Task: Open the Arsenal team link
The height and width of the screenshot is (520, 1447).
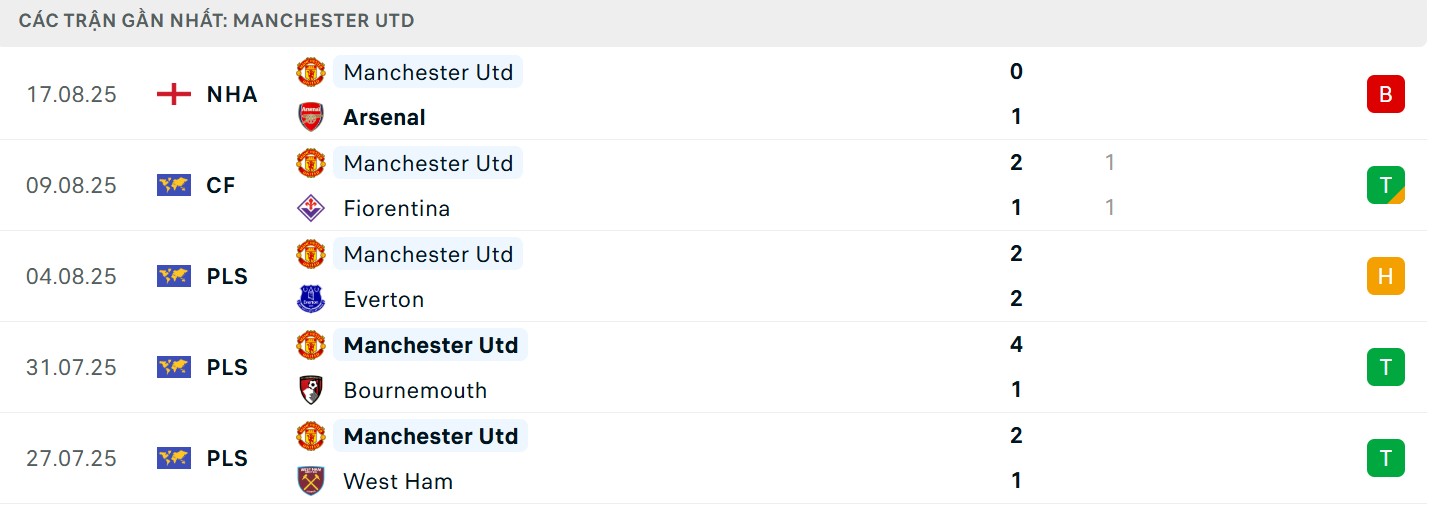Action: [384, 117]
